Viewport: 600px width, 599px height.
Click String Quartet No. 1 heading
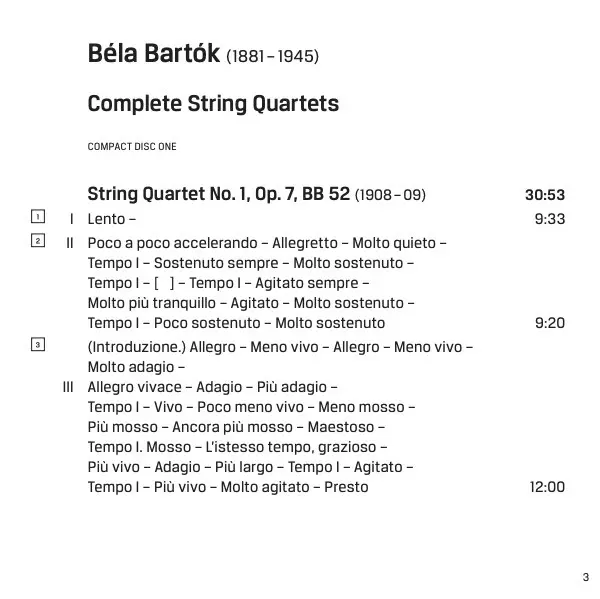pyautogui.click(x=219, y=194)
